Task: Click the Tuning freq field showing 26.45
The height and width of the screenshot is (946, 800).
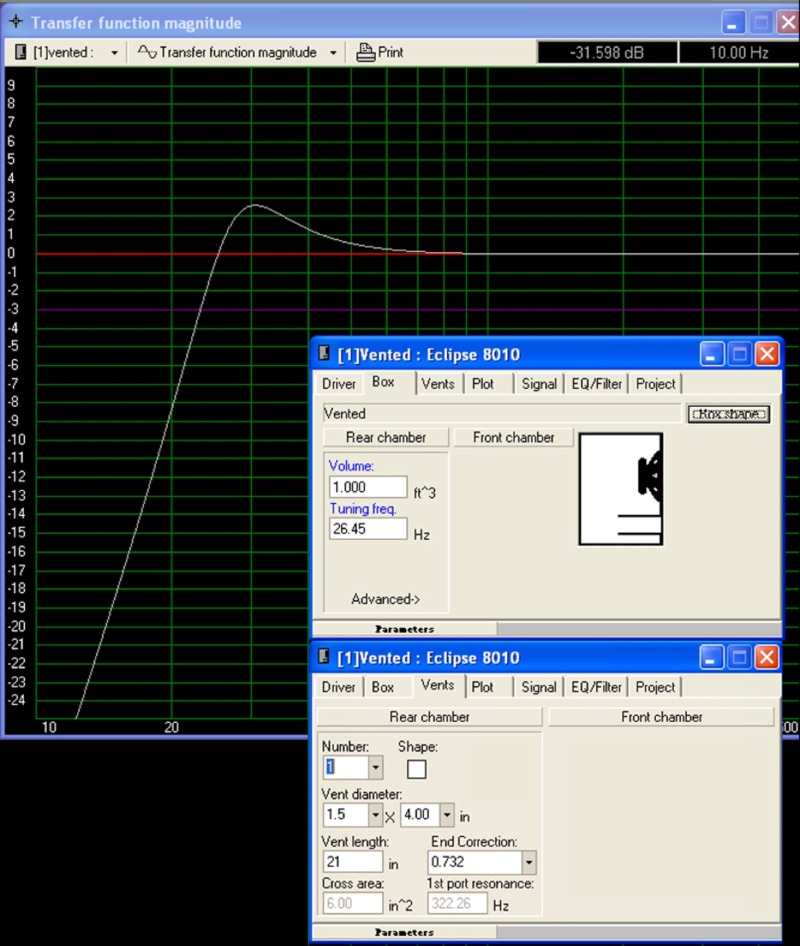Action: pyautogui.click(x=368, y=529)
